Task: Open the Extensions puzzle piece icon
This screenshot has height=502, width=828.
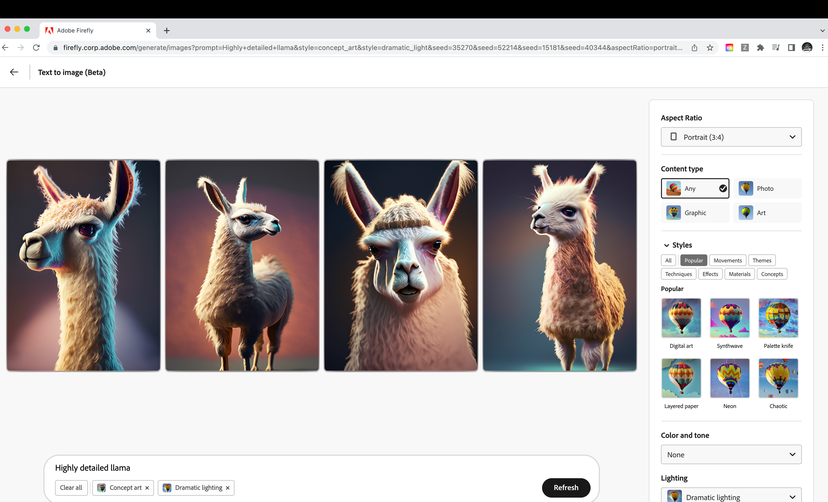Action: pyautogui.click(x=760, y=48)
